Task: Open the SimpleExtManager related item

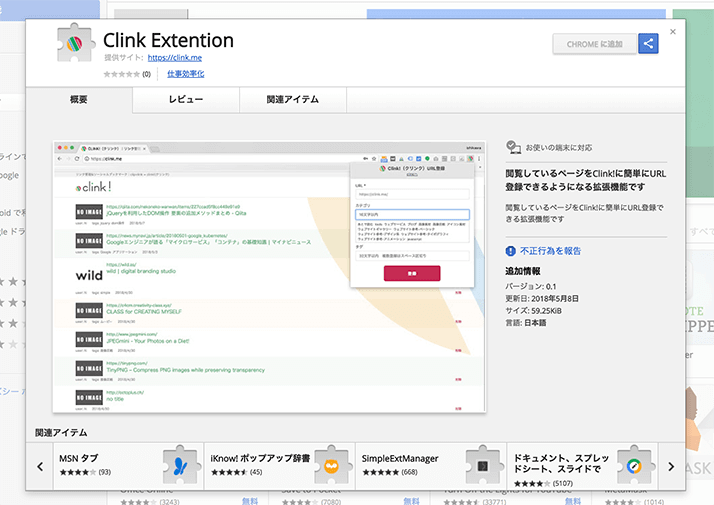Action: pyautogui.click(x=431, y=466)
